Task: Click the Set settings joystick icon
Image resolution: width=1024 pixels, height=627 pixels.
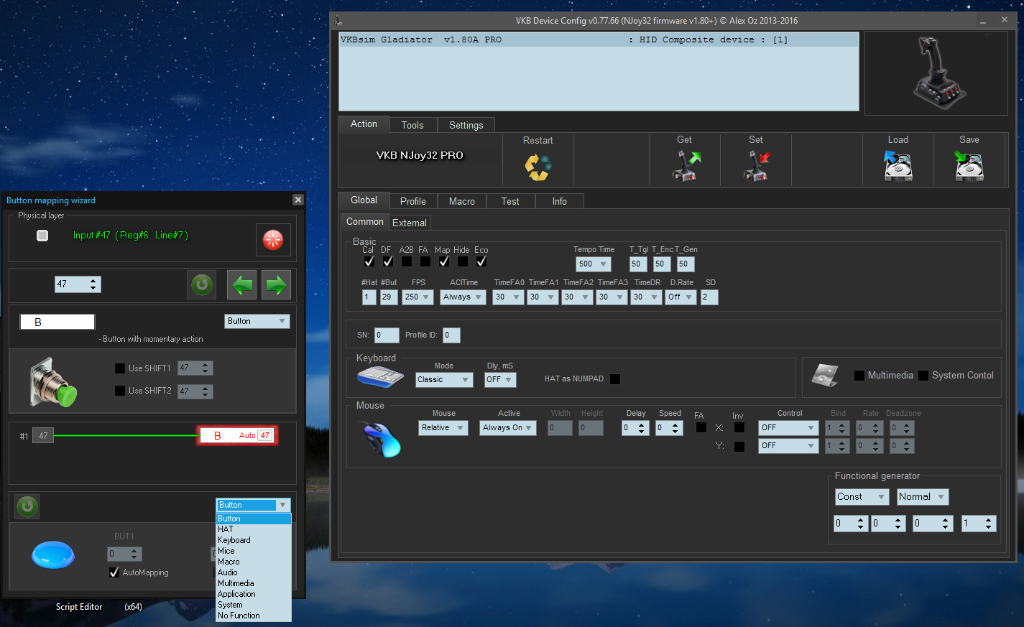Action: tap(757, 166)
